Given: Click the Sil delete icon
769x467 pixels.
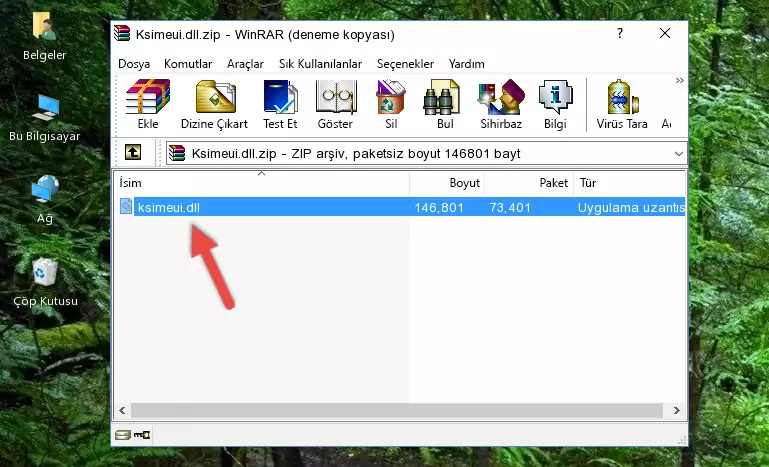Looking at the screenshot, I should click(x=391, y=104).
